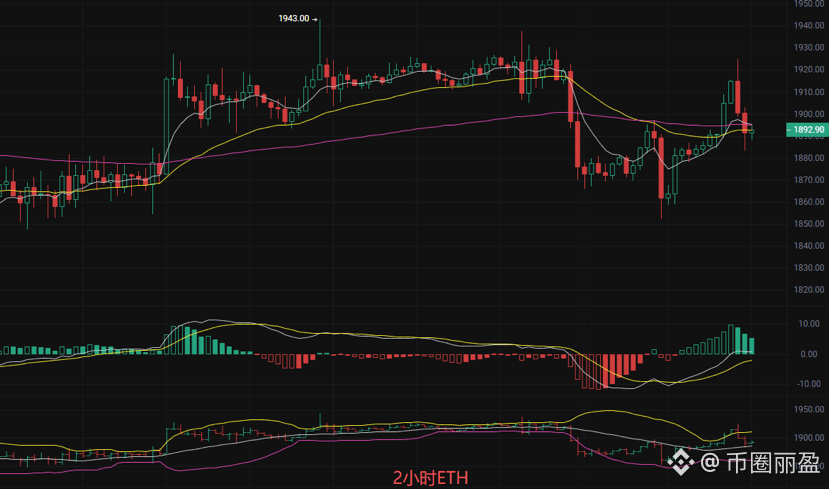Click the 1870.00 price axis label

(x=809, y=180)
